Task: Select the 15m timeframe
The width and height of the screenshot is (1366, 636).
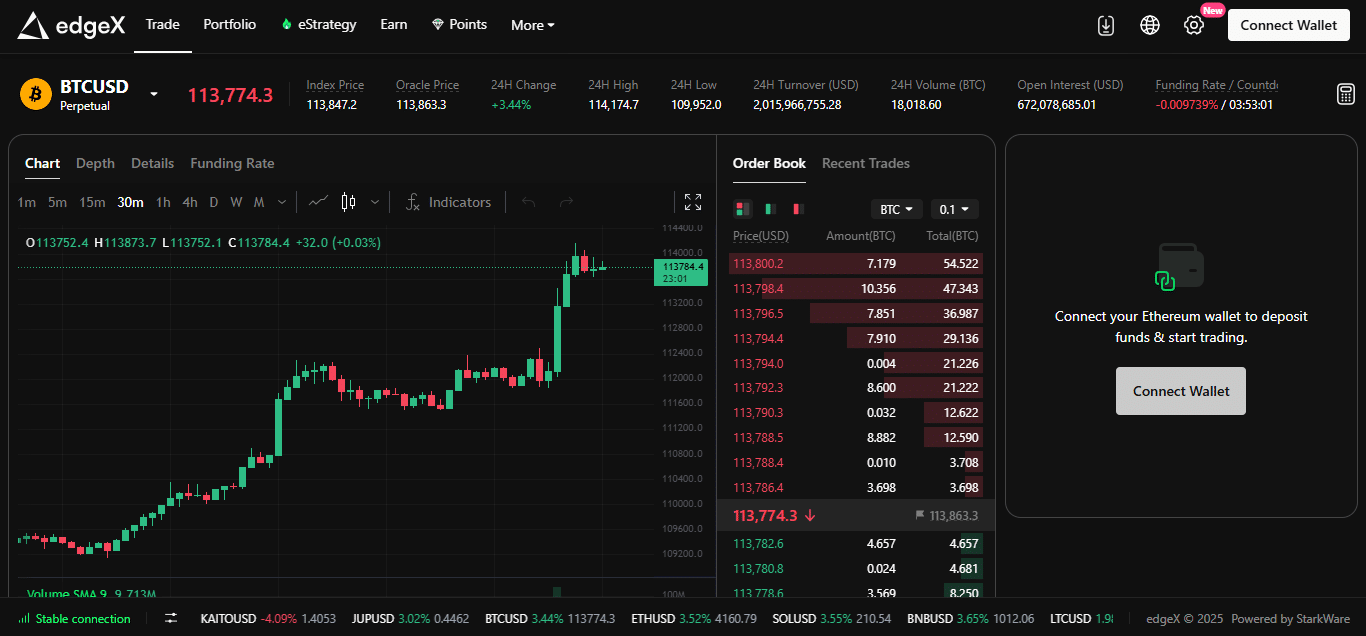Action: pyautogui.click(x=92, y=202)
